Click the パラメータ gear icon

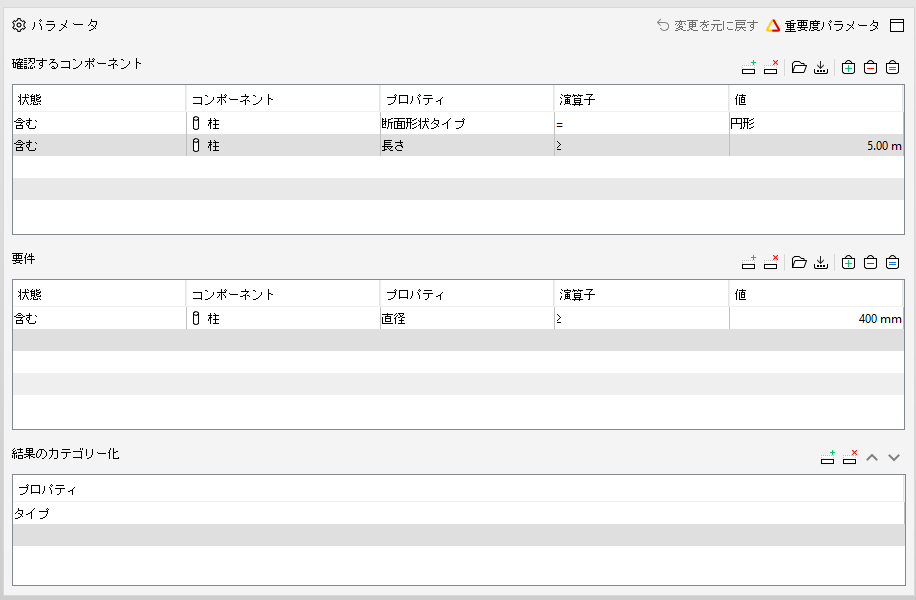(x=19, y=25)
